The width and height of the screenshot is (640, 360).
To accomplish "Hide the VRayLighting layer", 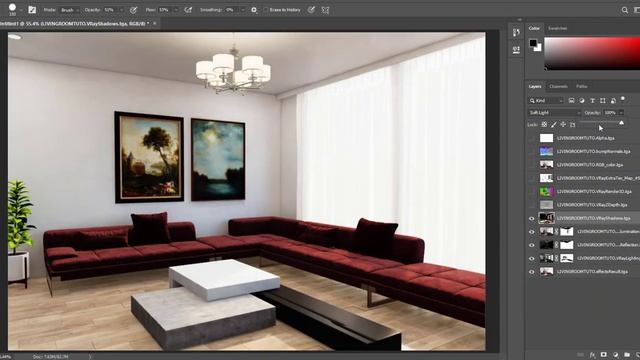I will (531, 258).
